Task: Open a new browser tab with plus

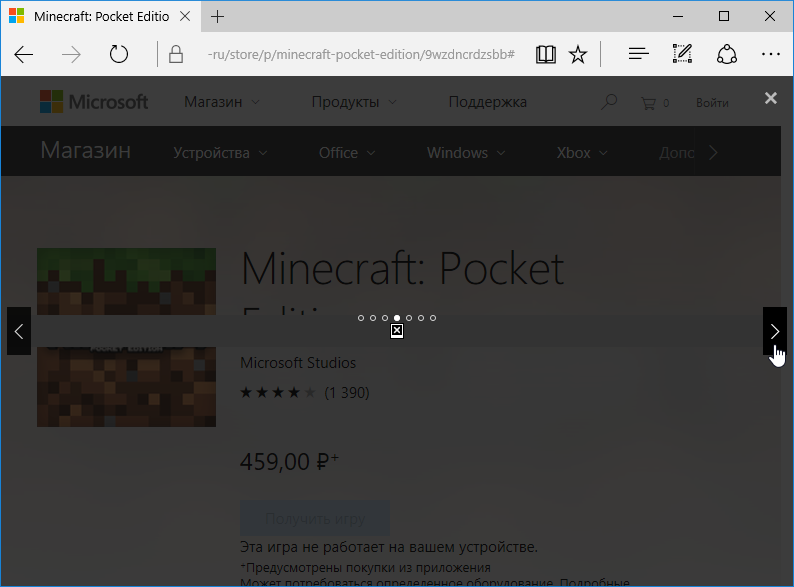Action: pos(218,17)
